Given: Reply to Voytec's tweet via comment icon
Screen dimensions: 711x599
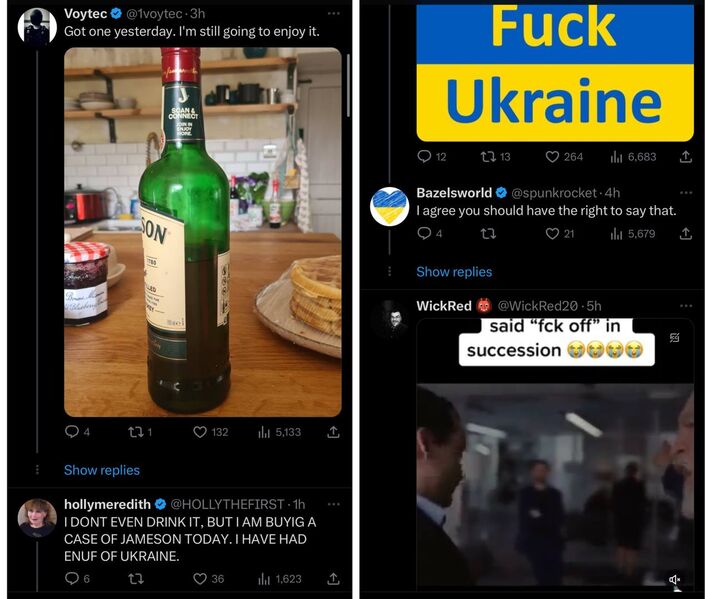Looking at the screenshot, I should (x=72, y=432).
